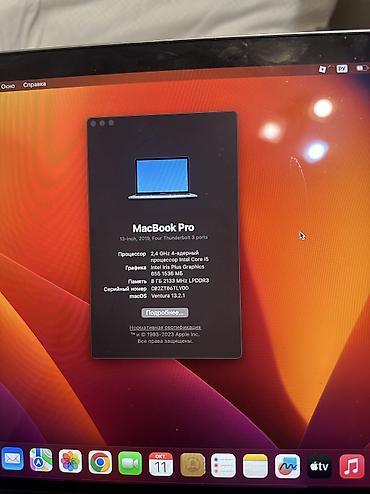This screenshot has height=494, width=370.
Task: Launch the Music app from the Dock
Action: click(x=352, y=466)
